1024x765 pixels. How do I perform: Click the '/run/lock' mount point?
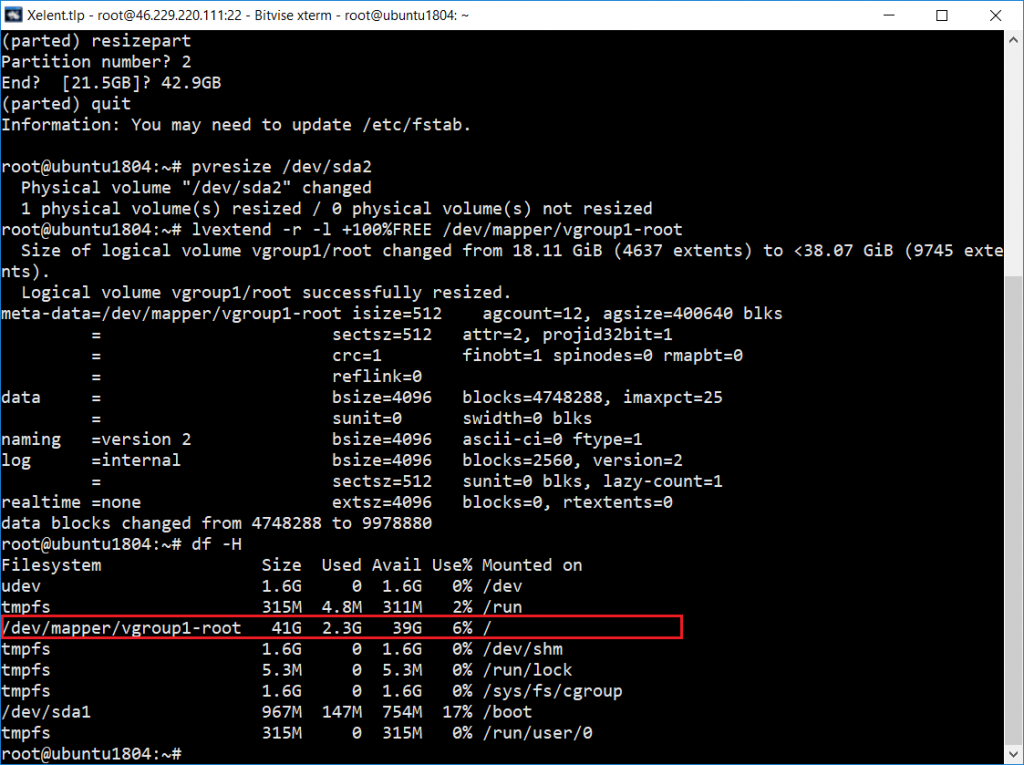527,670
